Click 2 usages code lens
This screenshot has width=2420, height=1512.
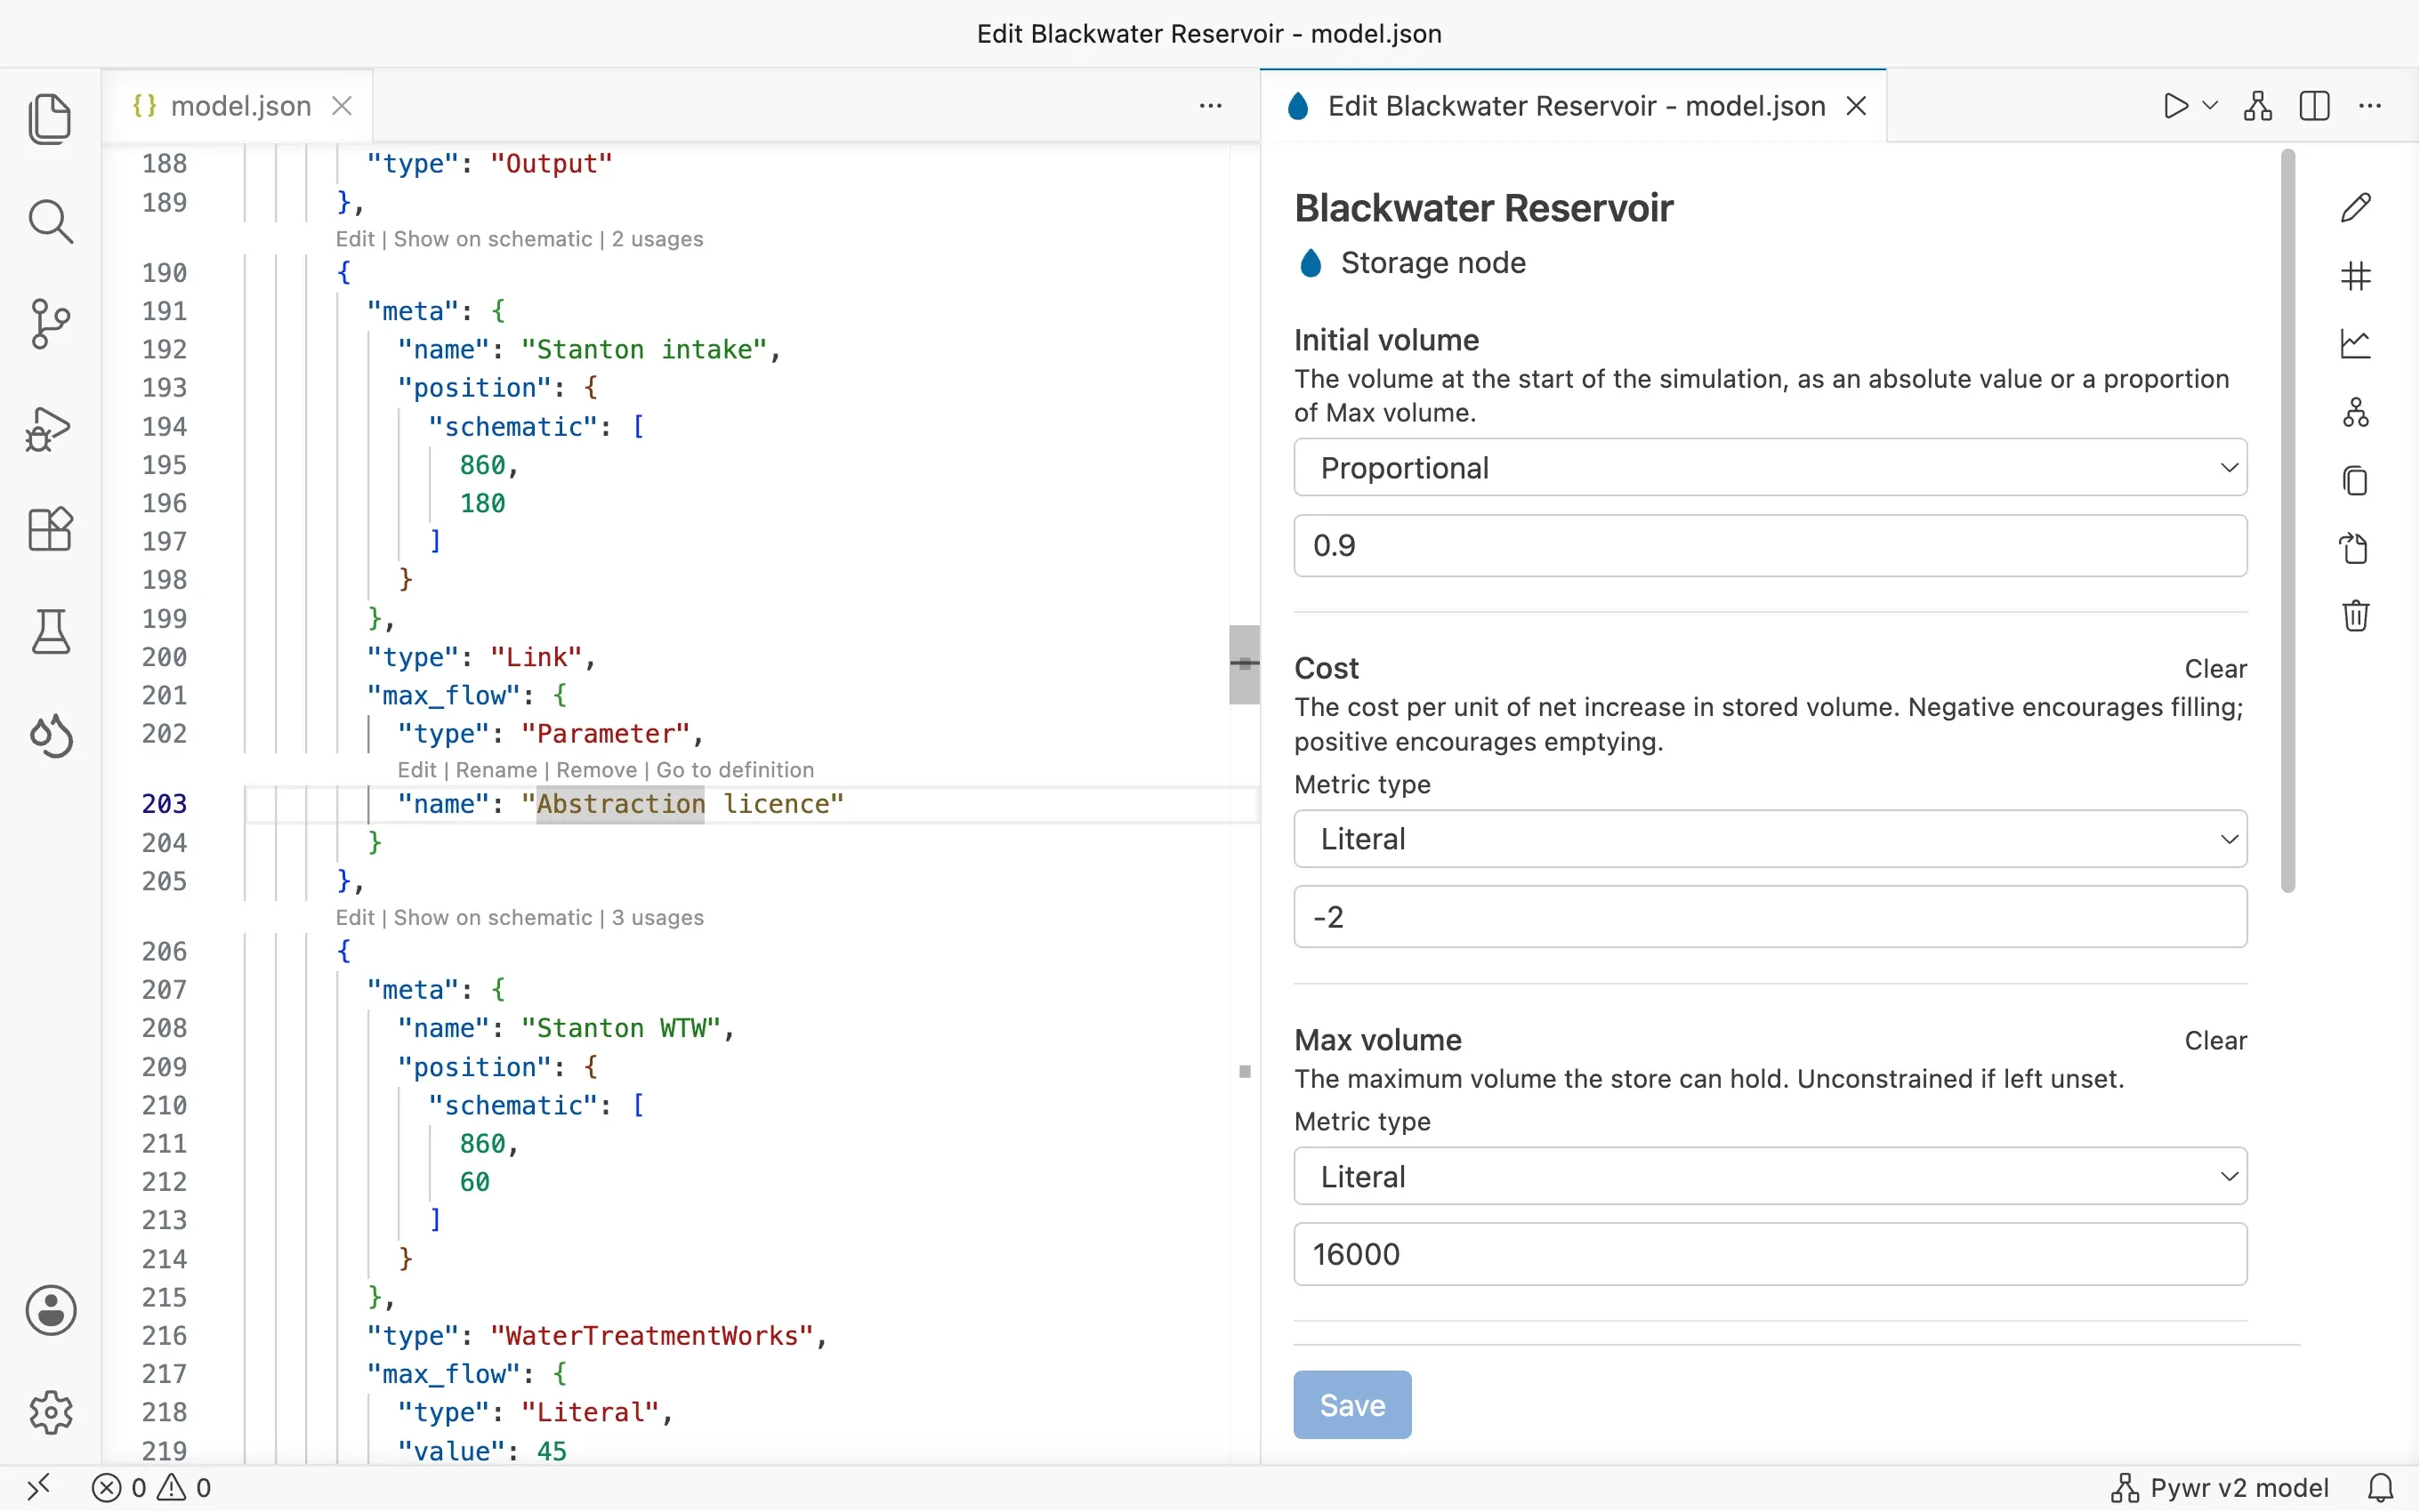(657, 239)
